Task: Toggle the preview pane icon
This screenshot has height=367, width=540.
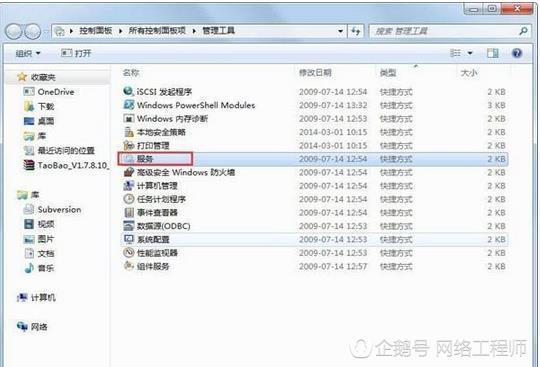Action: point(492,53)
